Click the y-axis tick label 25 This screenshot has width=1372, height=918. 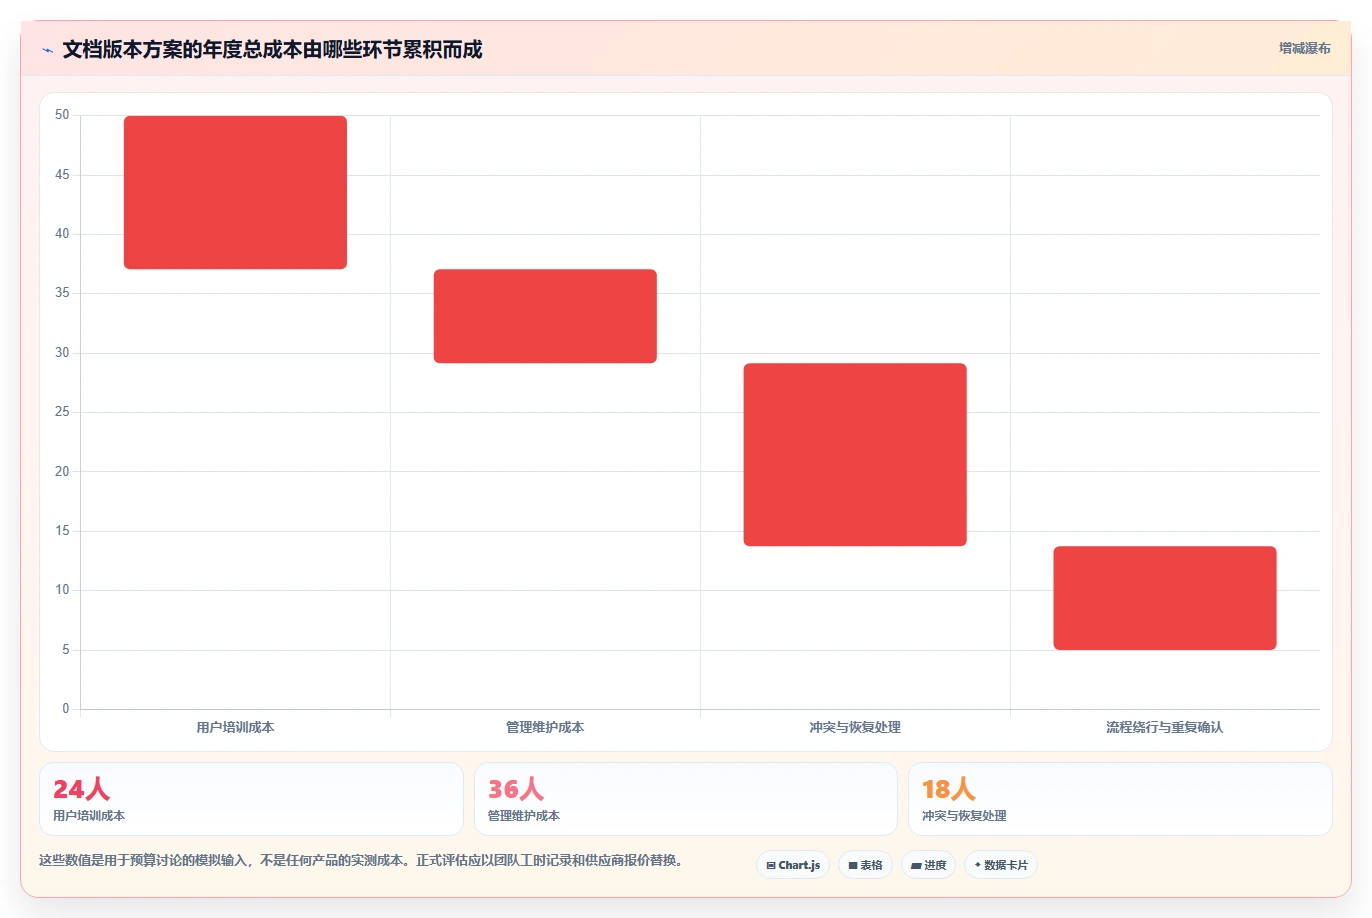tap(62, 412)
